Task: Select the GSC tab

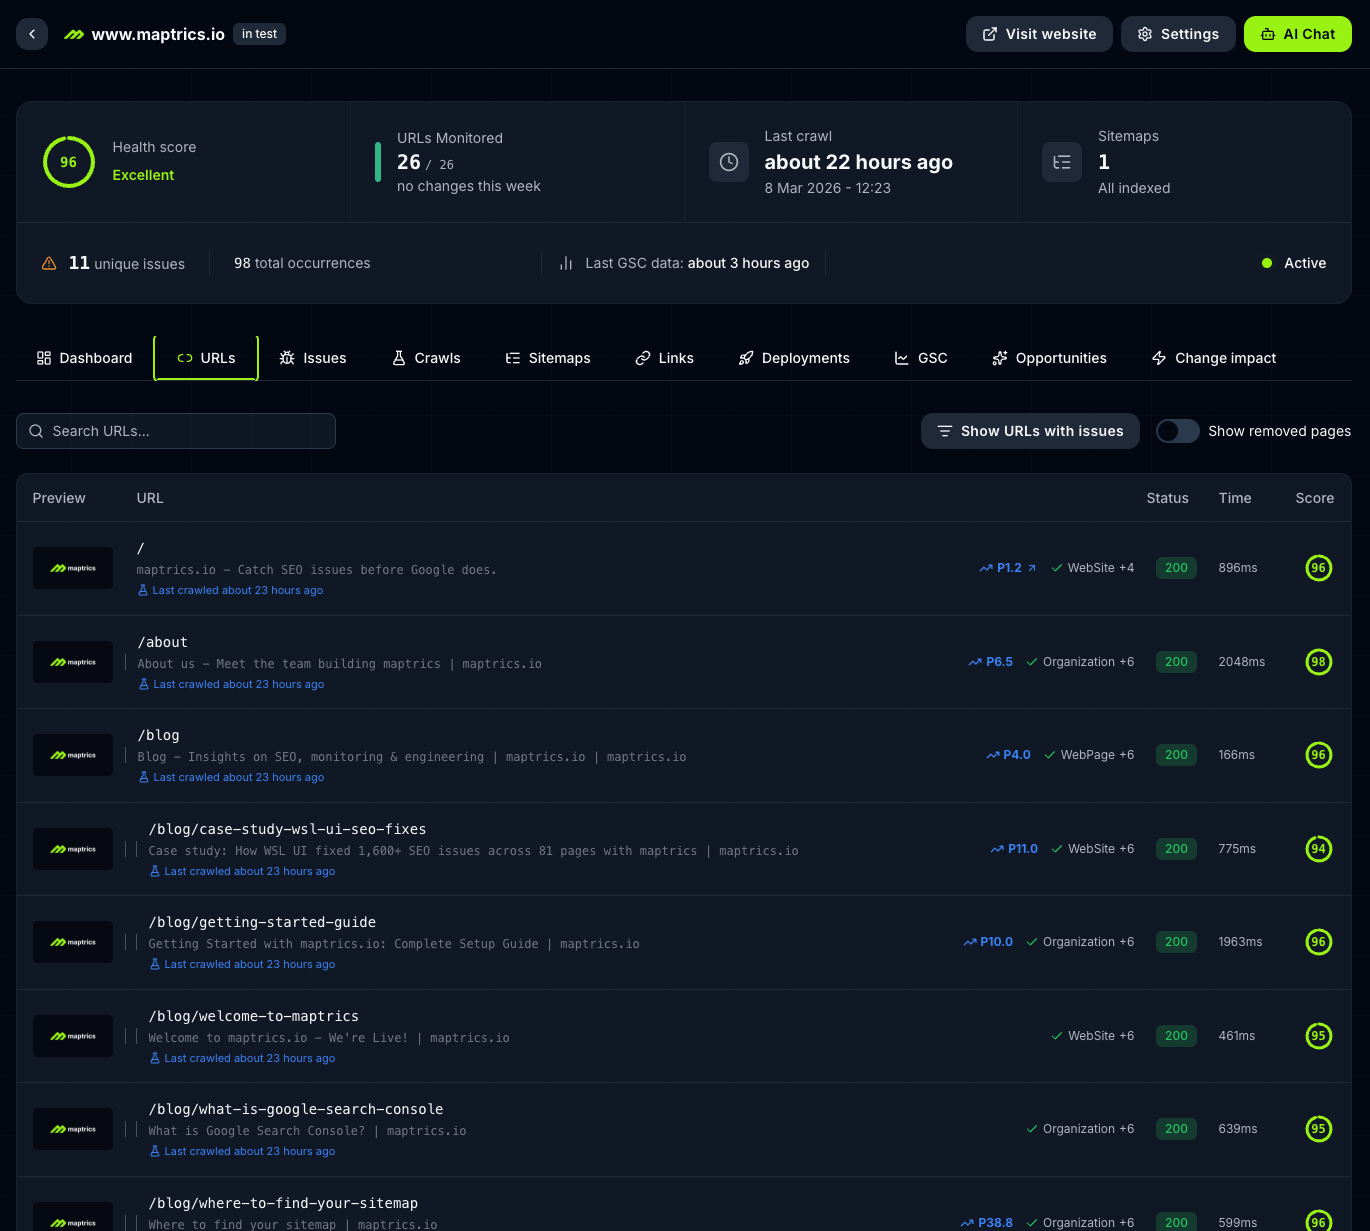Action: 921,358
